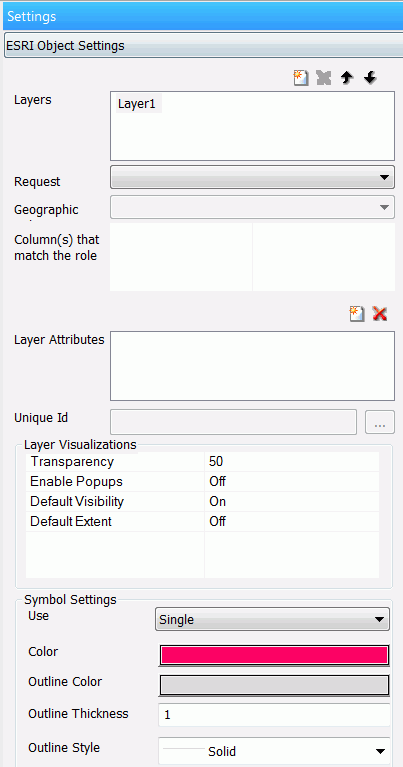Toggle the Enable Popups value Off
This screenshot has height=767, width=403.
(x=291, y=482)
